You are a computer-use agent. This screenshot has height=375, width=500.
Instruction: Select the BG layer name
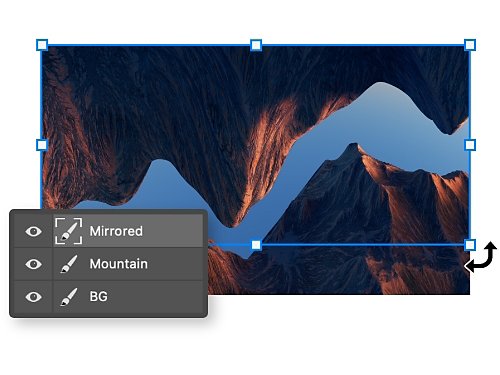pyautogui.click(x=99, y=296)
